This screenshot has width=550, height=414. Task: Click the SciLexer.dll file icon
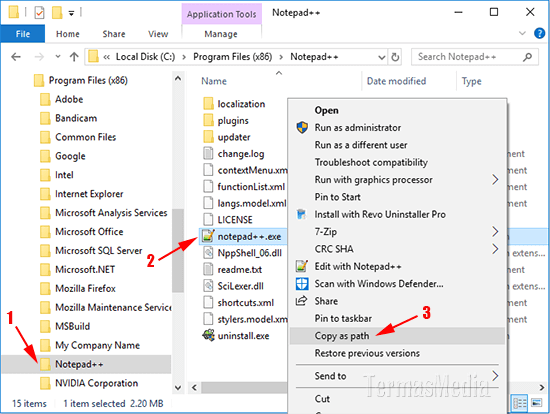click(208, 286)
